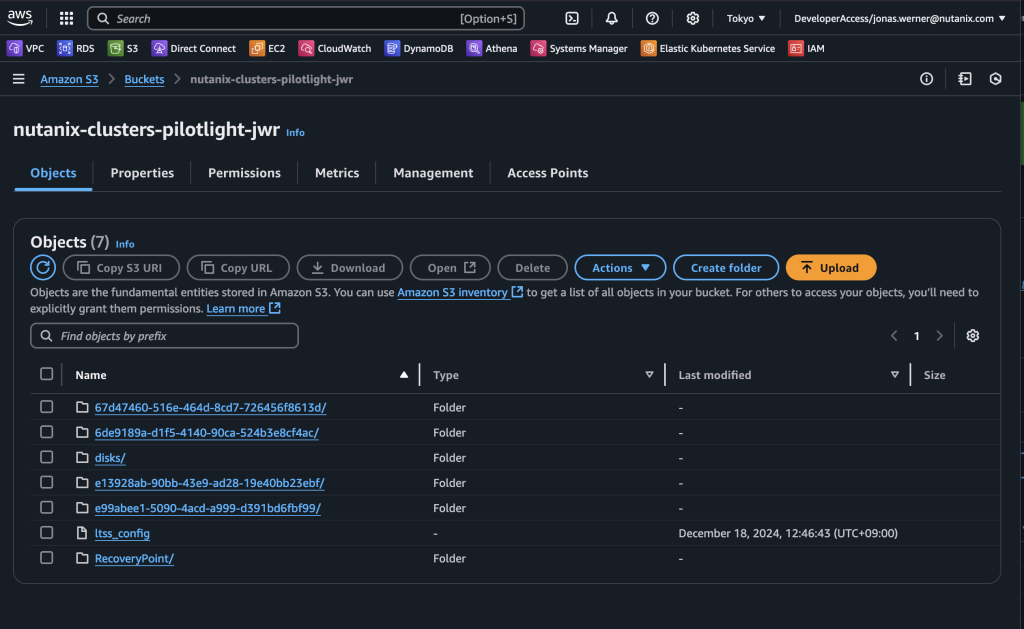Select all objects header checkbox

click(x=46, y=374)
